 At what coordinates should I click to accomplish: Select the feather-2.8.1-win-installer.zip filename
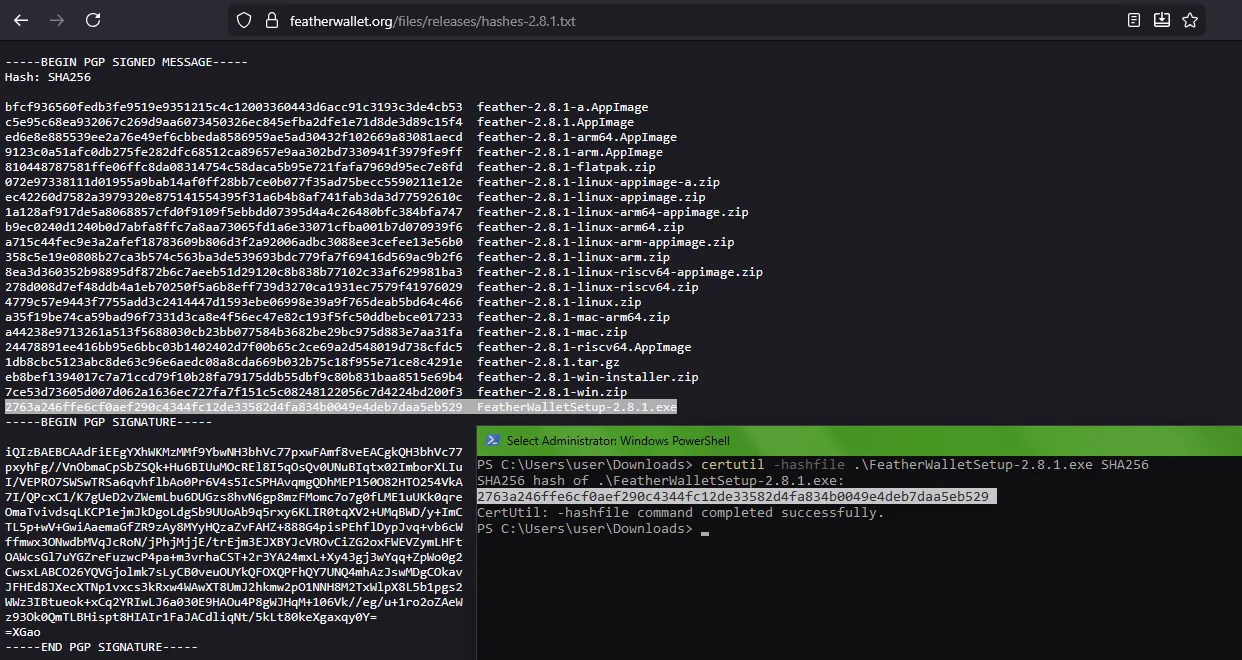pos(588,377)
